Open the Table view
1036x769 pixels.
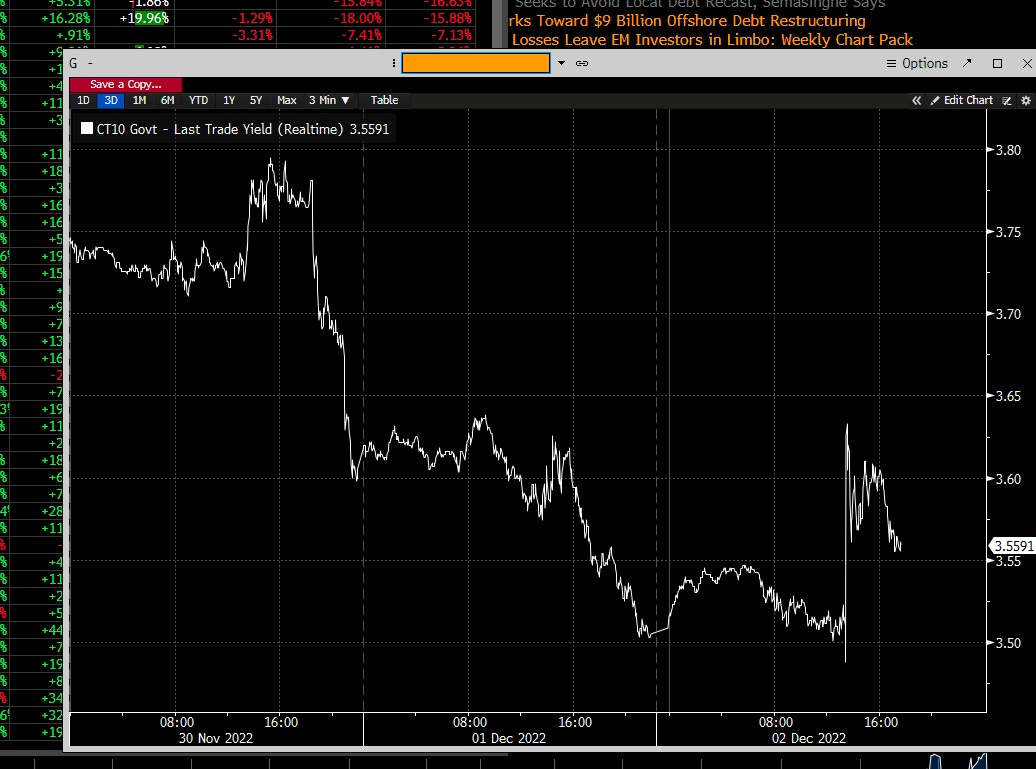pos(384,100)
